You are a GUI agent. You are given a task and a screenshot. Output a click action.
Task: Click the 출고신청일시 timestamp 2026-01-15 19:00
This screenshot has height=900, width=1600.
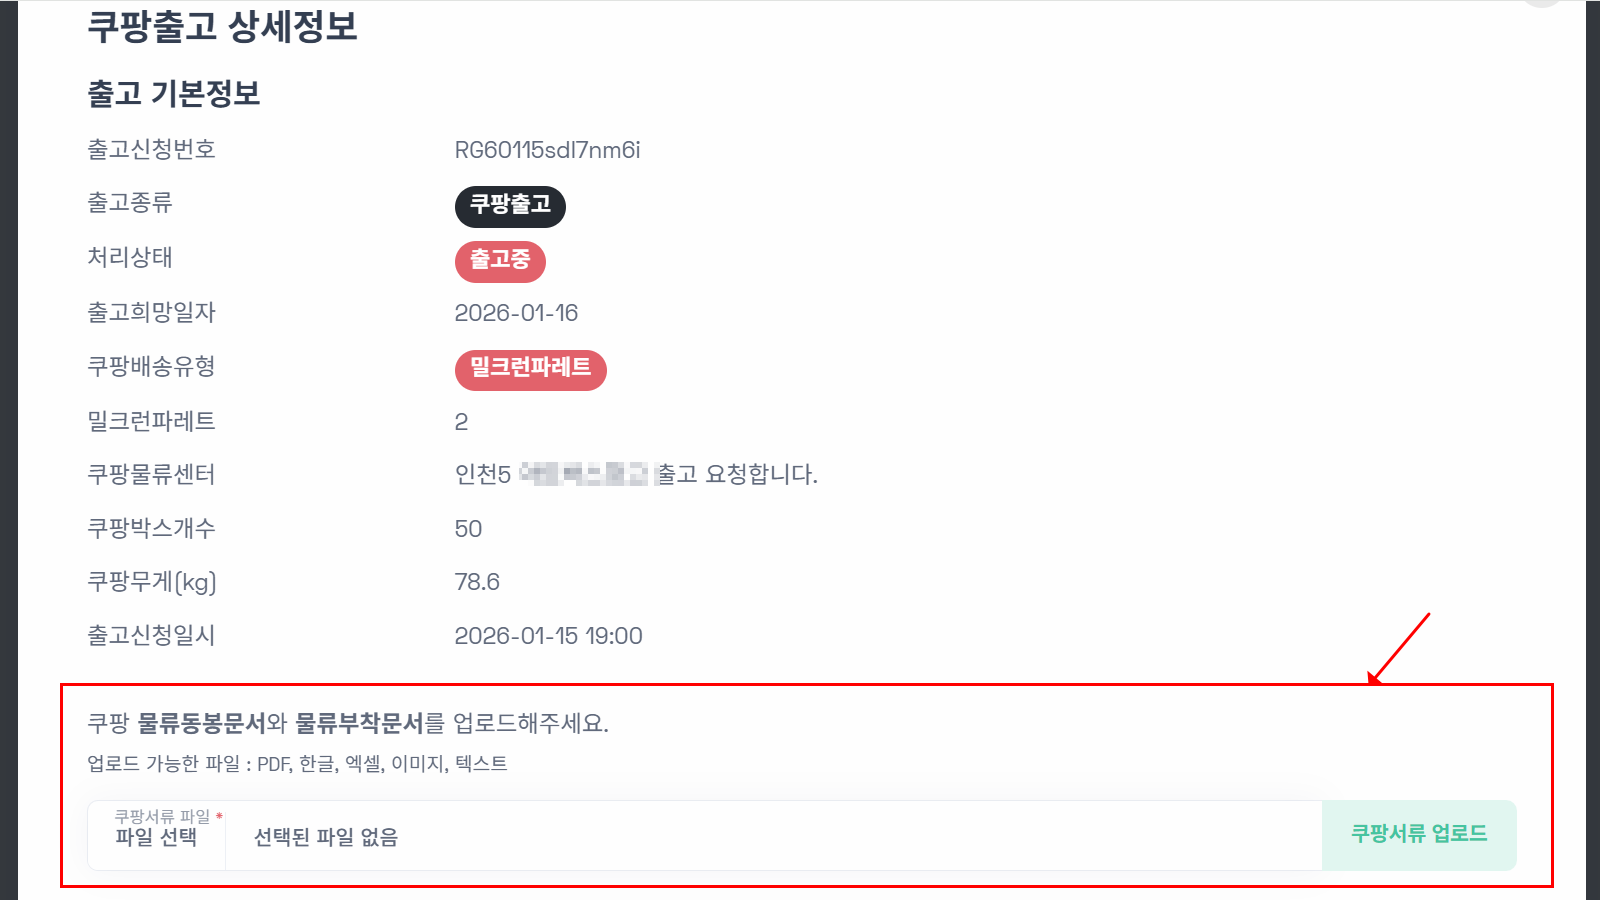click(548, 635)
